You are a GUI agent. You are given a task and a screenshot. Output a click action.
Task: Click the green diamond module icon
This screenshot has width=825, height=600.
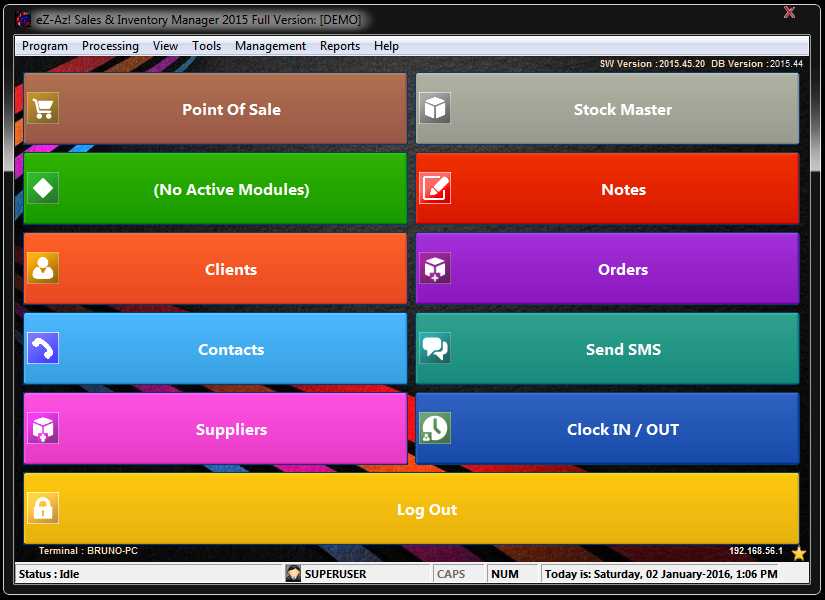(x=44, y=187)
